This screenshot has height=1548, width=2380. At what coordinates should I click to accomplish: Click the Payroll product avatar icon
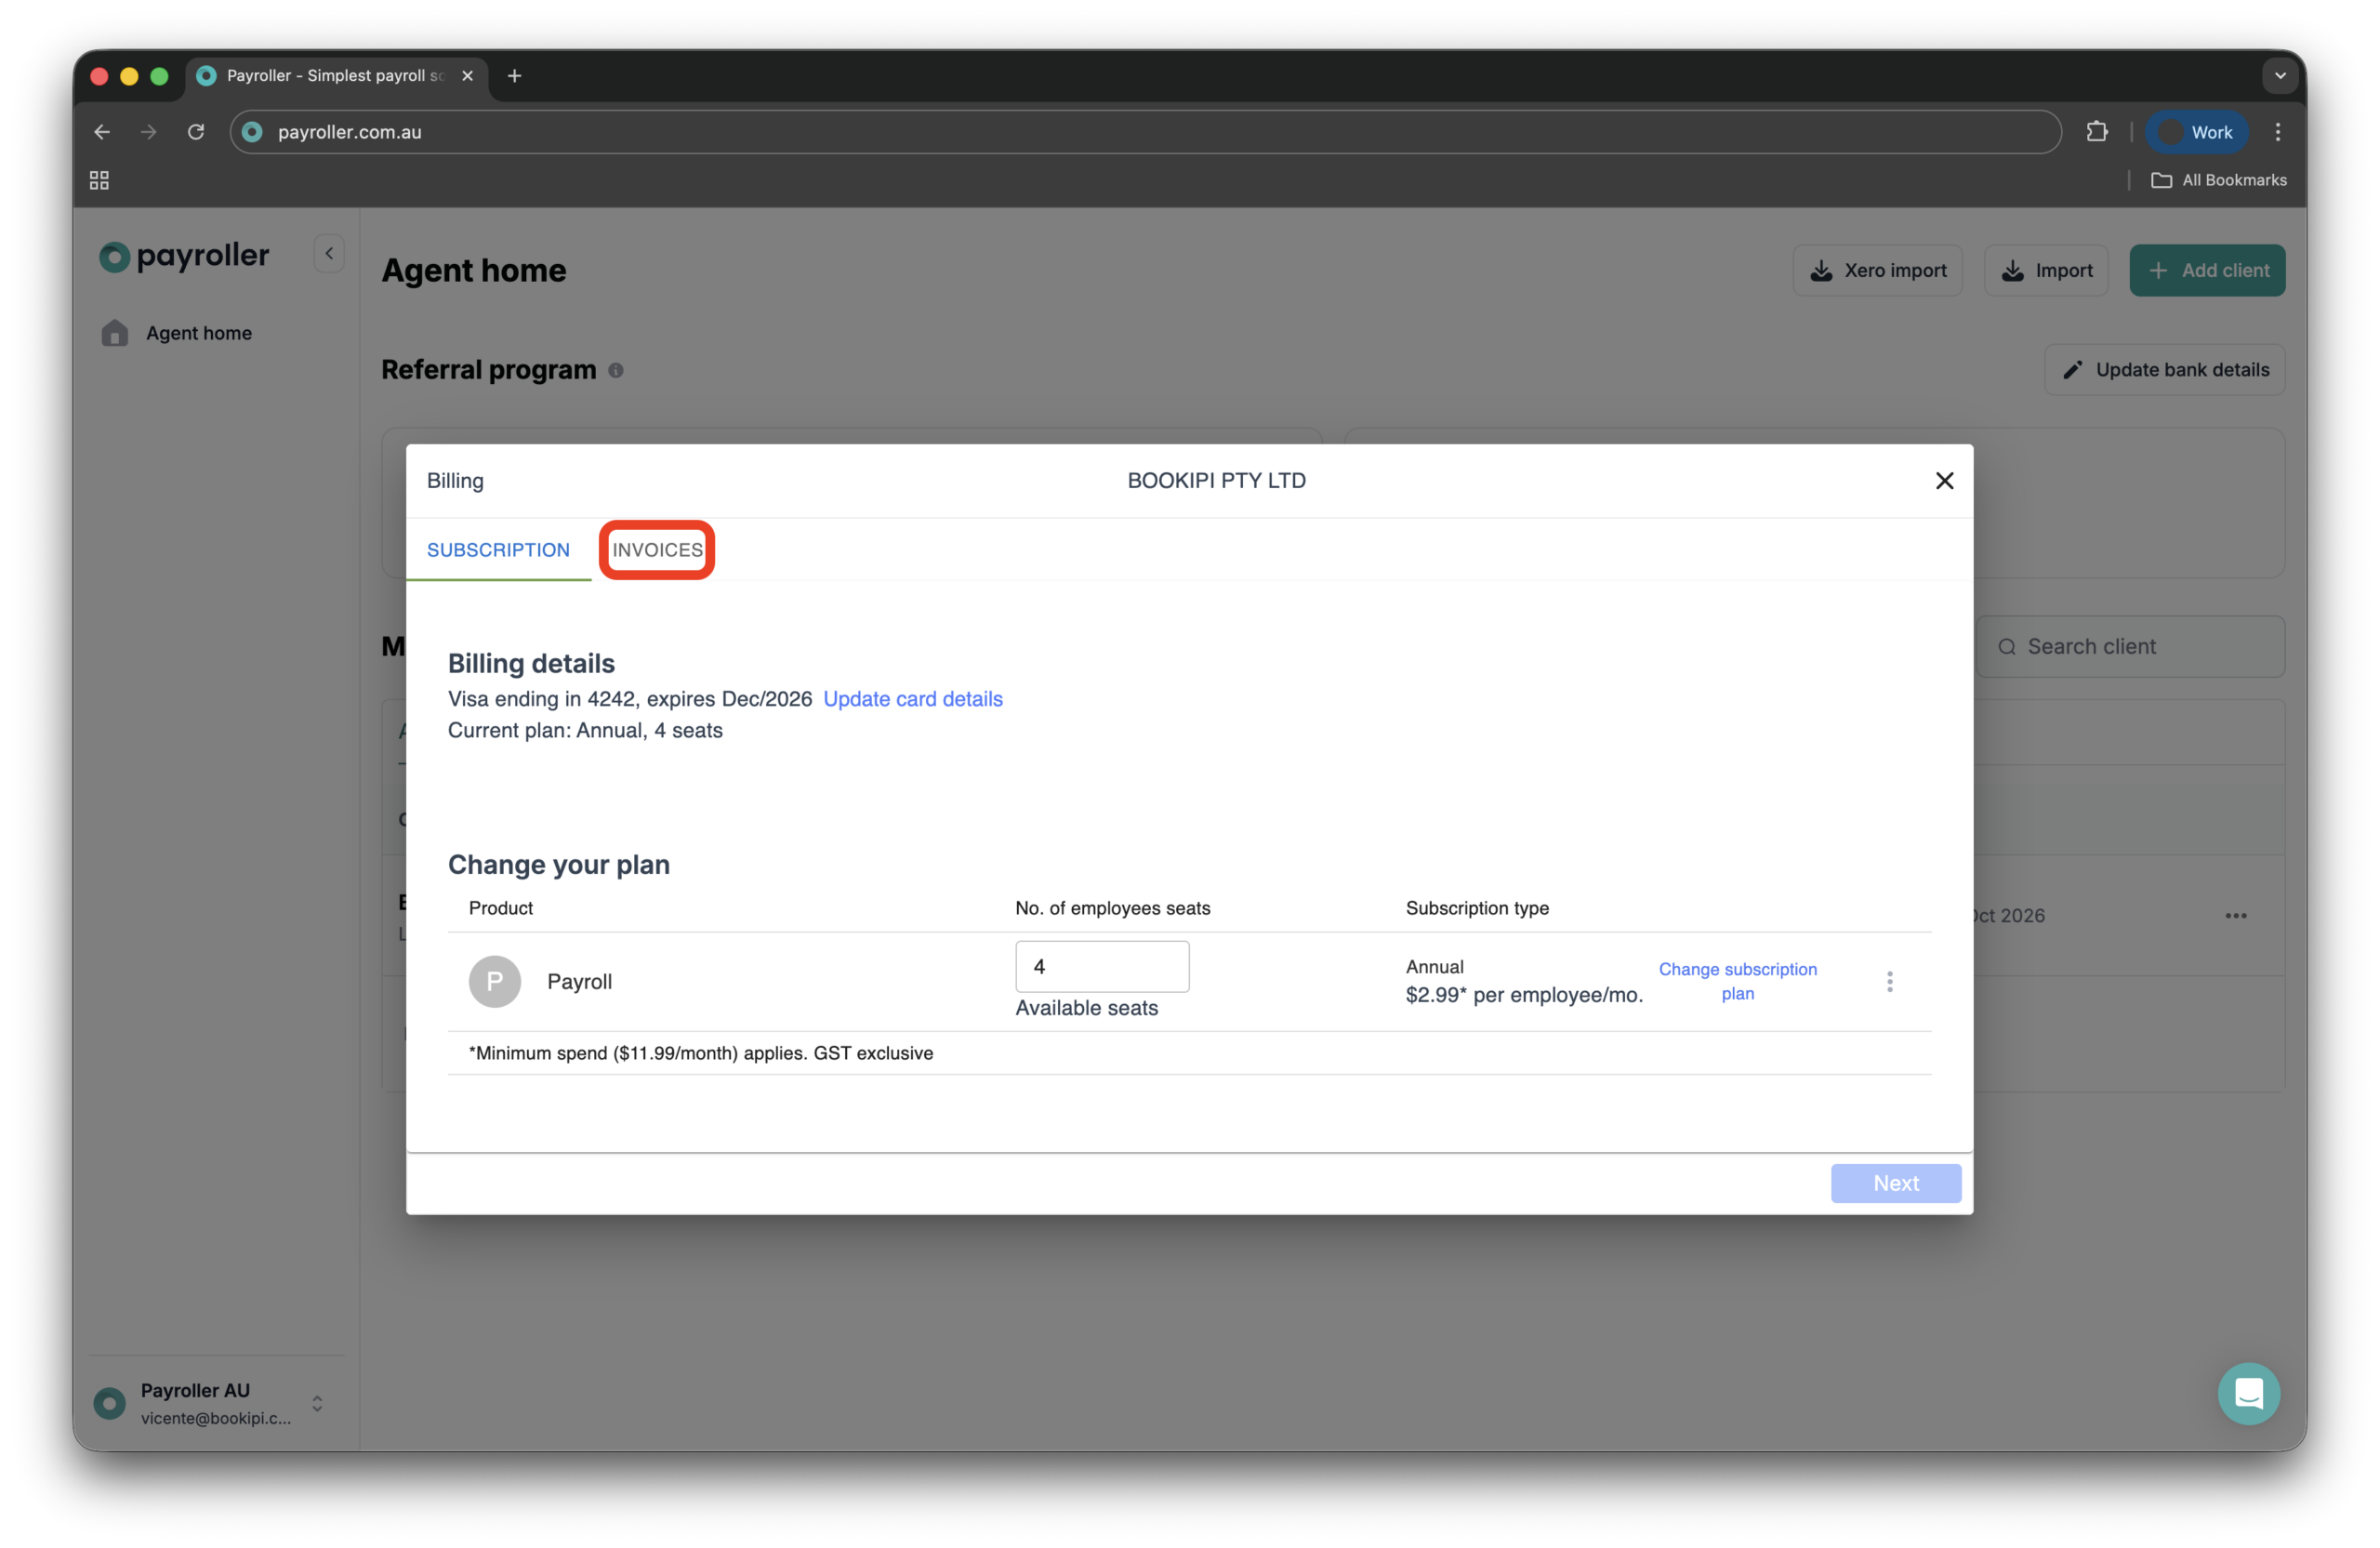[494, 981]
